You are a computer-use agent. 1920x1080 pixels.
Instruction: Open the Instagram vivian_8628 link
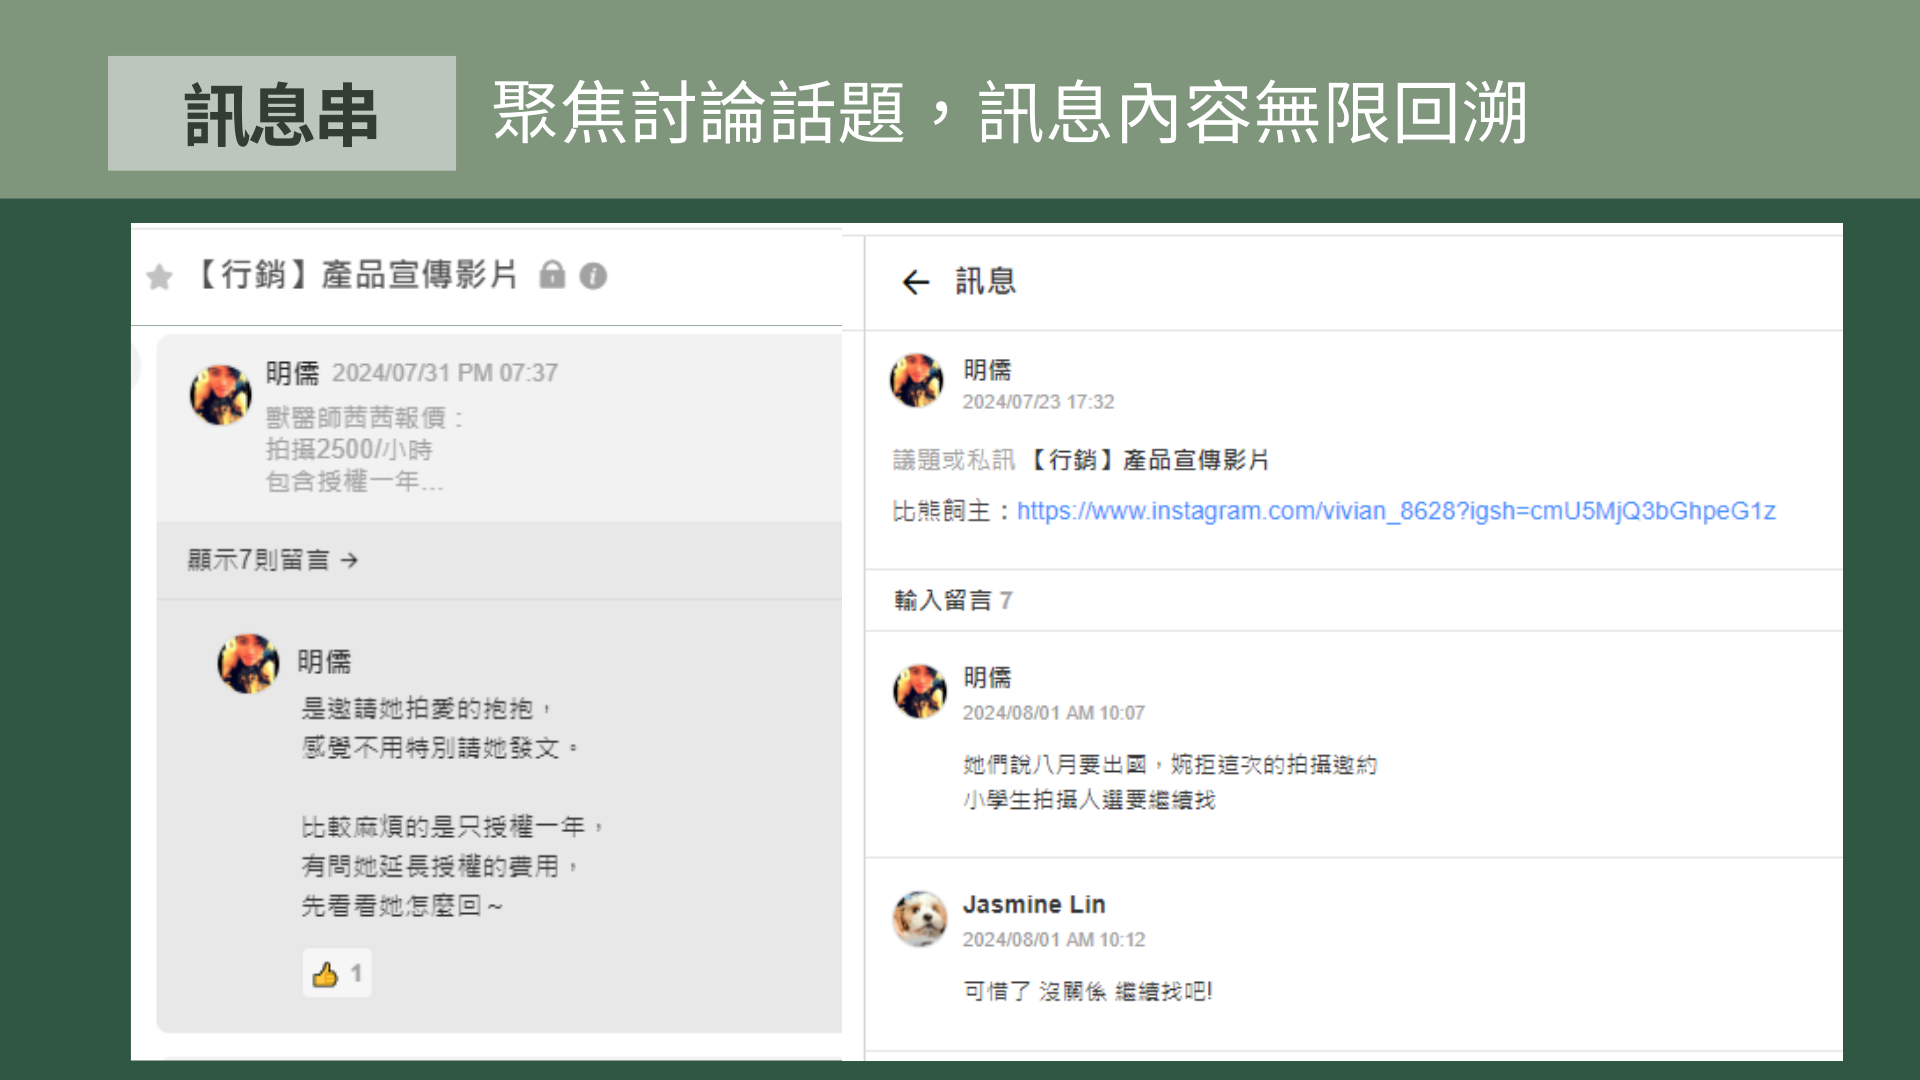coord(1395,511)
